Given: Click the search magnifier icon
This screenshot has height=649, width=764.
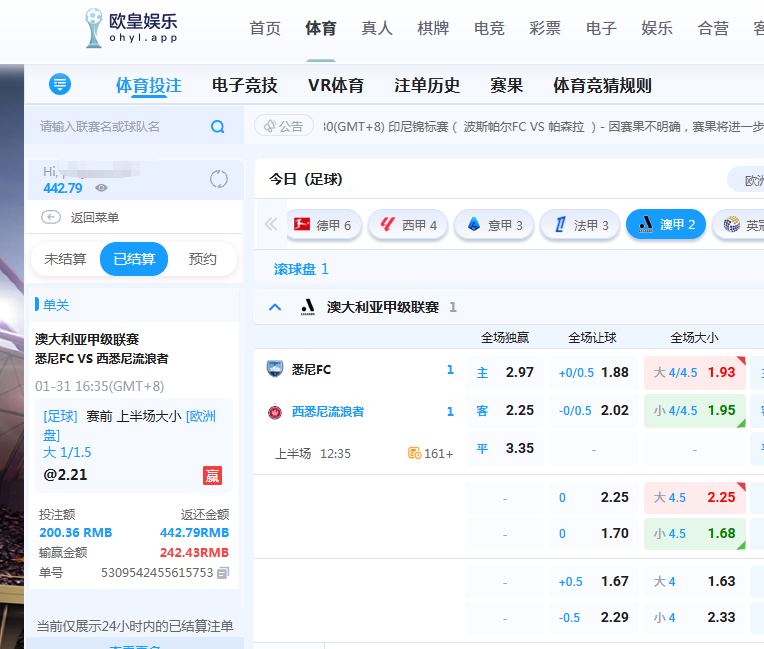Looking at the screenshot, I should (x=218, y=127).
